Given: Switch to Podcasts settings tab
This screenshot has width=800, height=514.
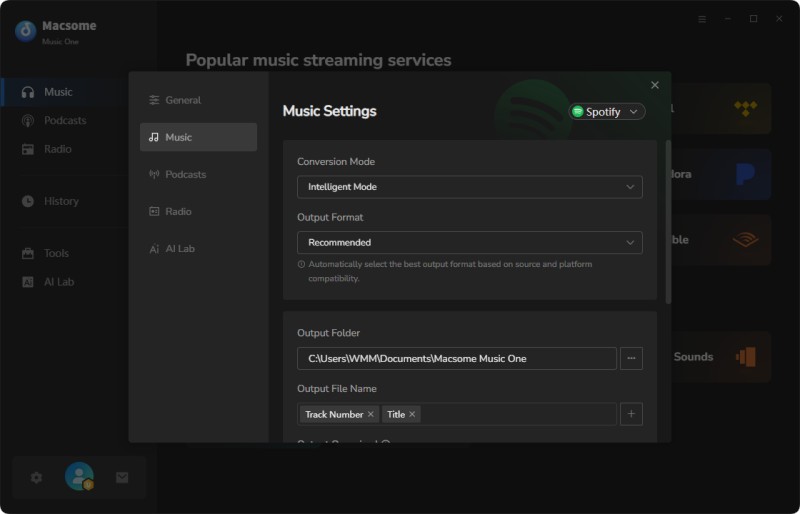Looking at the screenshot, I should 185,174.
